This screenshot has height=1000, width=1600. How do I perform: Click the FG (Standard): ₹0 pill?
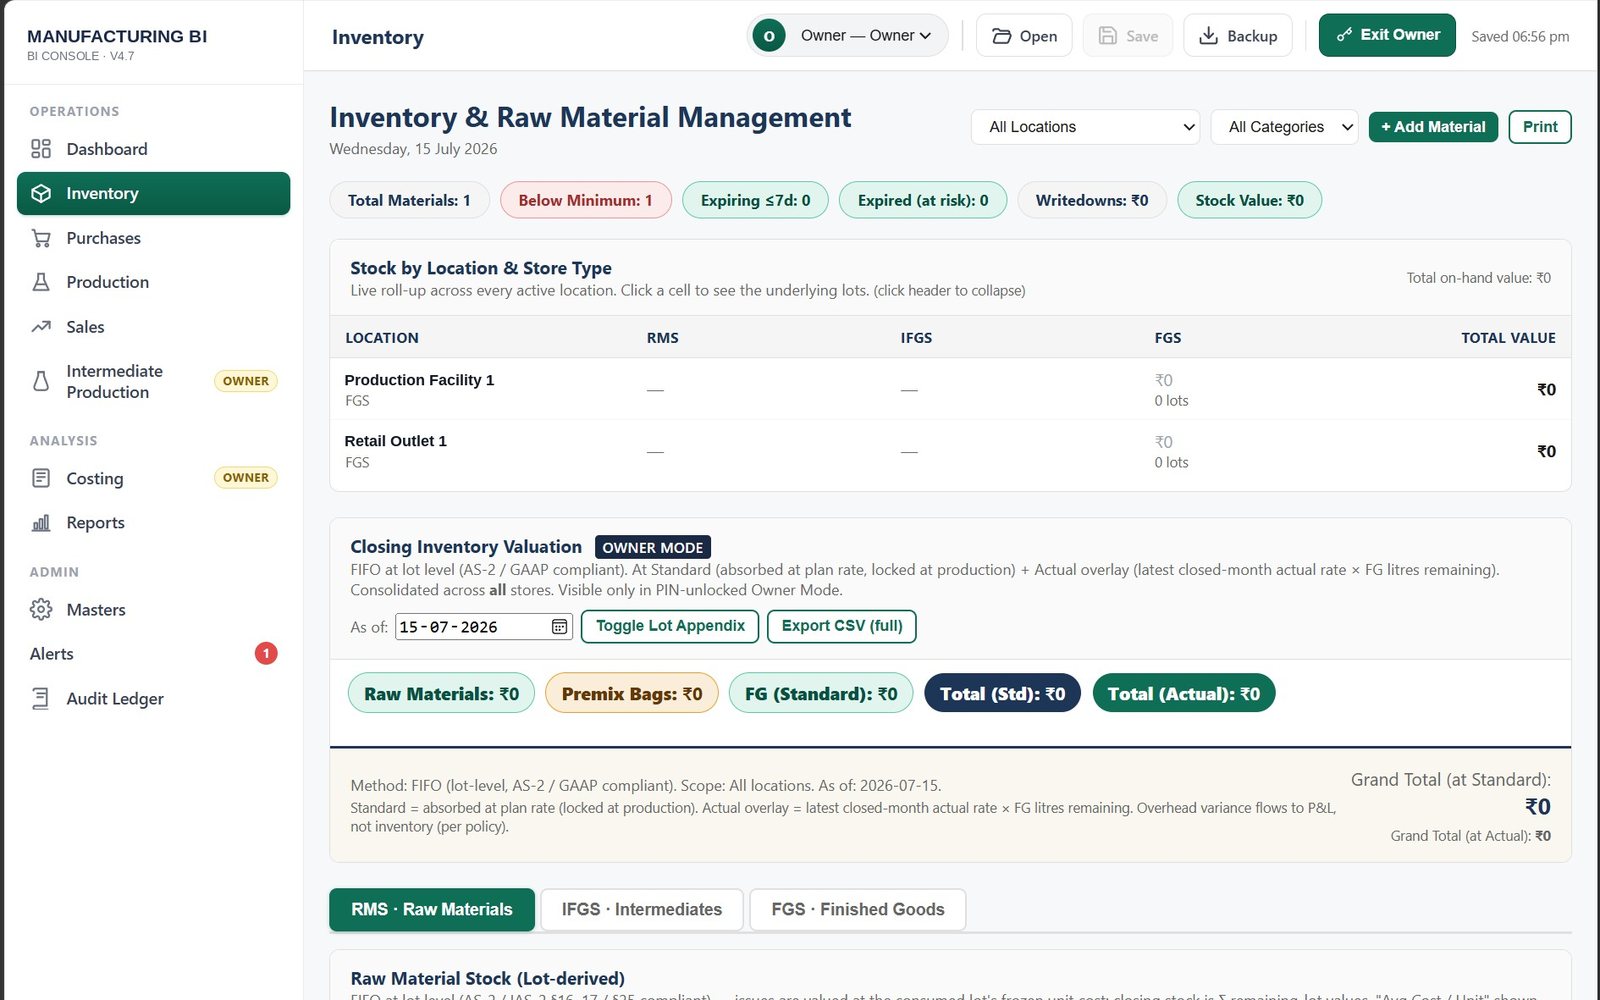tap(821, 693)
